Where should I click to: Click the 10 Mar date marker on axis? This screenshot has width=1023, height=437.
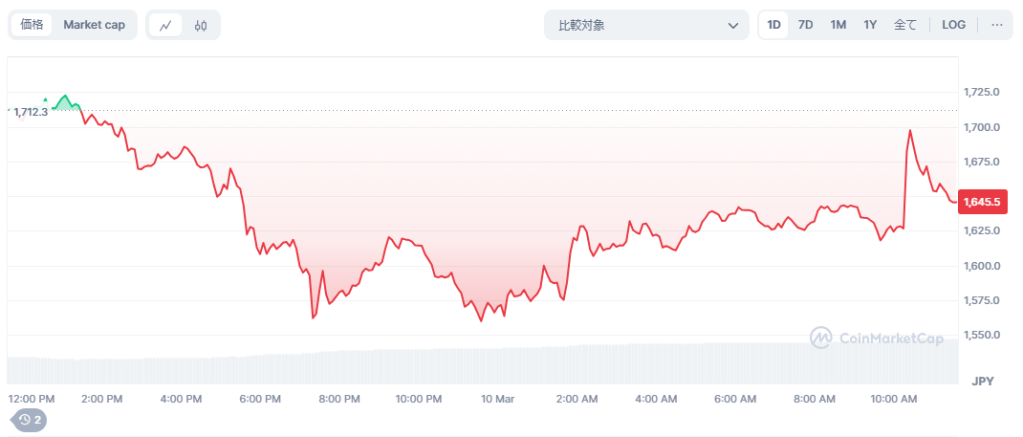point(497,399)
